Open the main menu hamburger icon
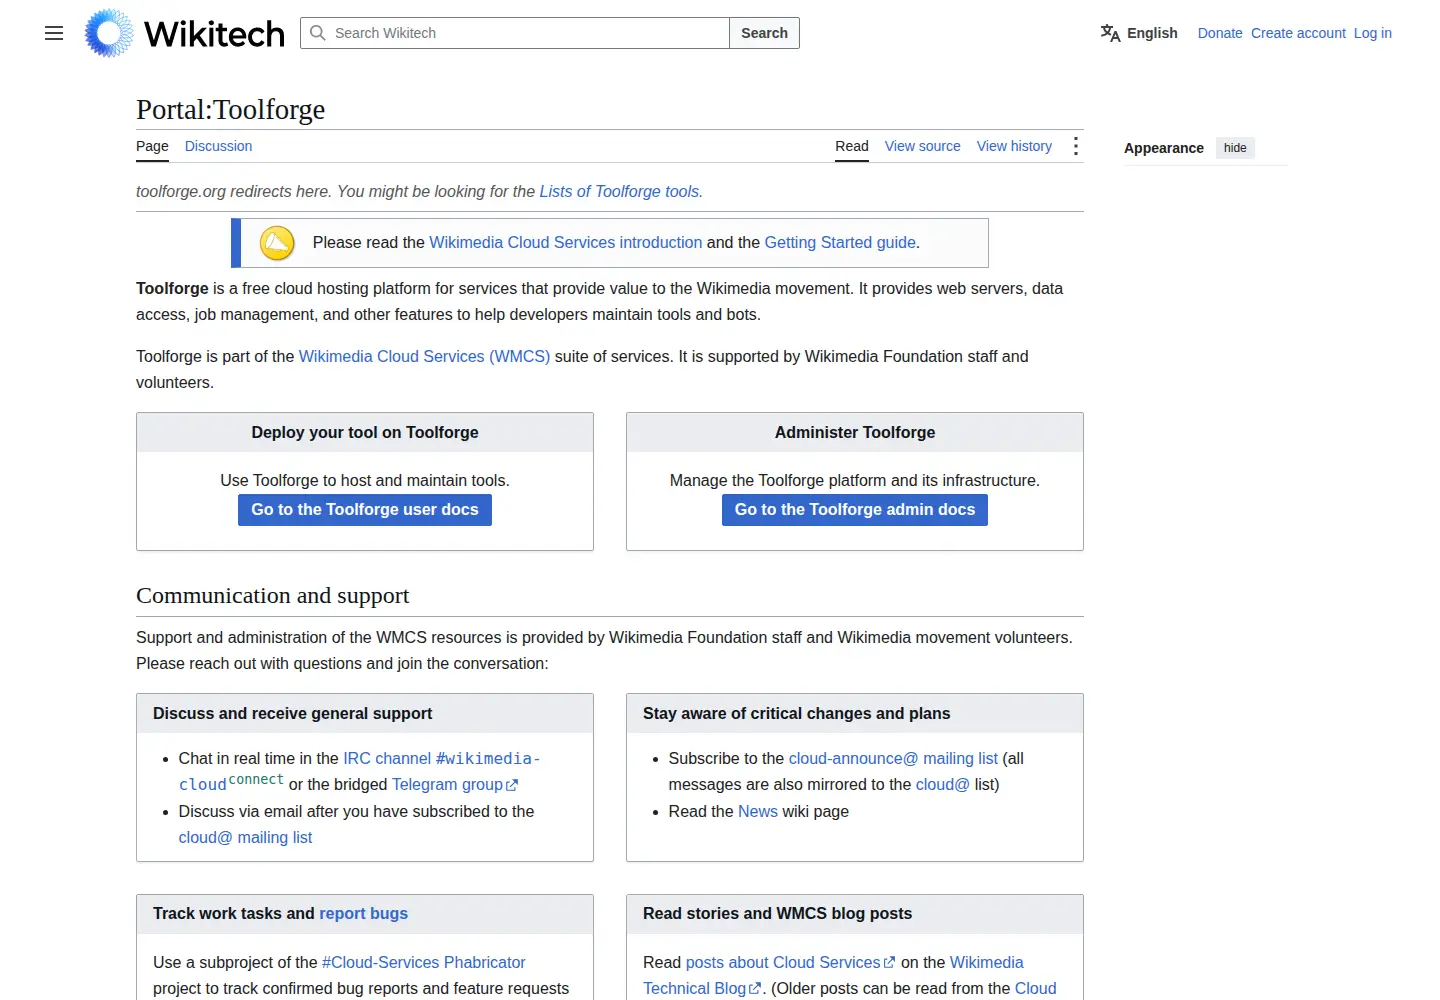Screen dimensions: 1440x1000 [x=54, y=33]
